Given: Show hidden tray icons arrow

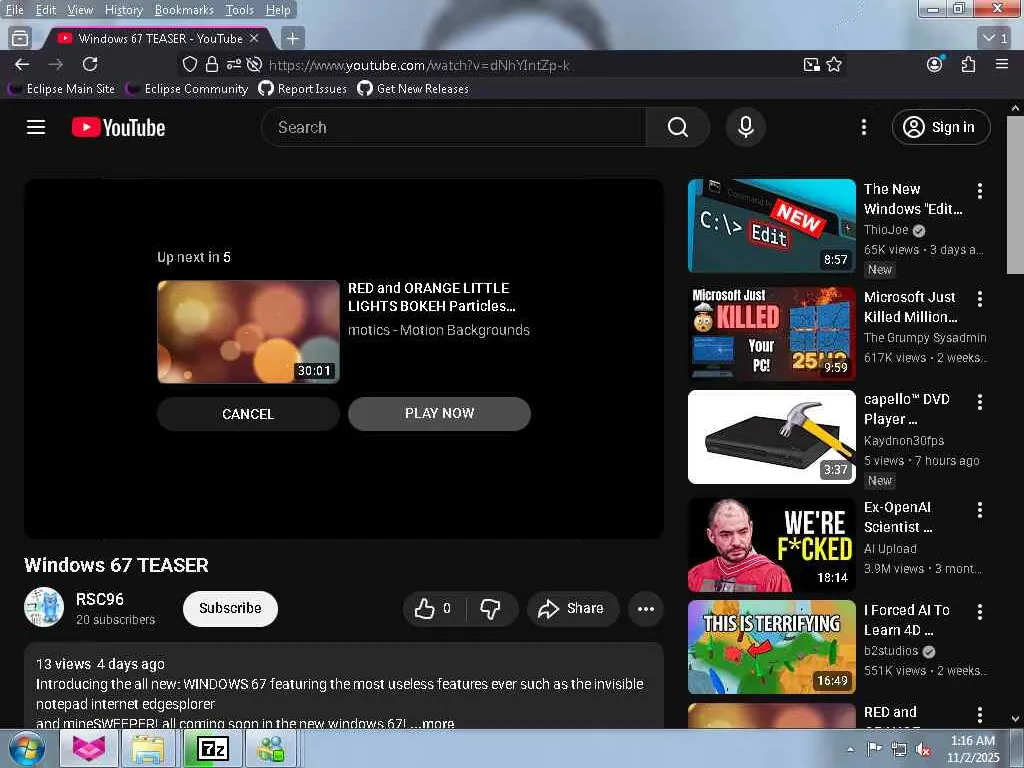Looking at the screenshot, I should (850, 750).
